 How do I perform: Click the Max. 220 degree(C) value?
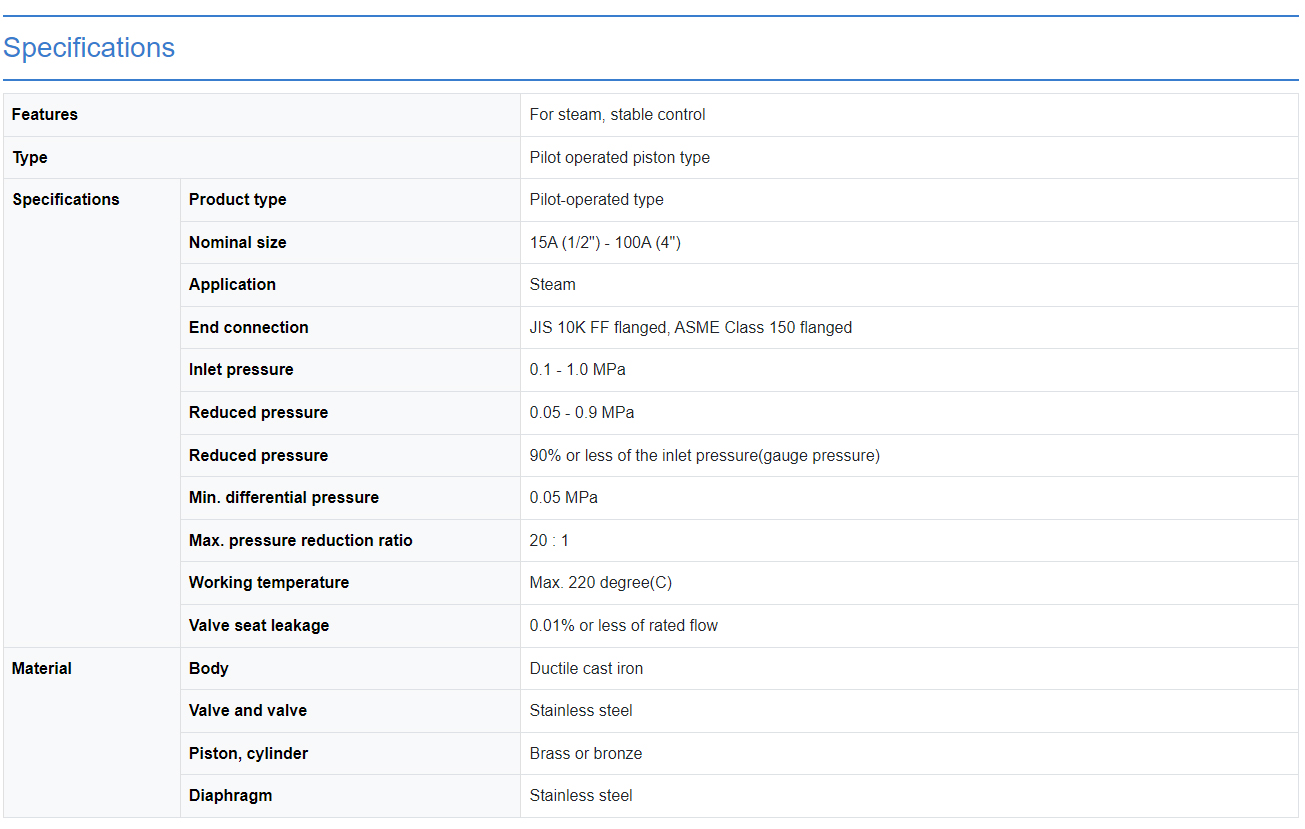pyautogui.click(x=600, y=583)
